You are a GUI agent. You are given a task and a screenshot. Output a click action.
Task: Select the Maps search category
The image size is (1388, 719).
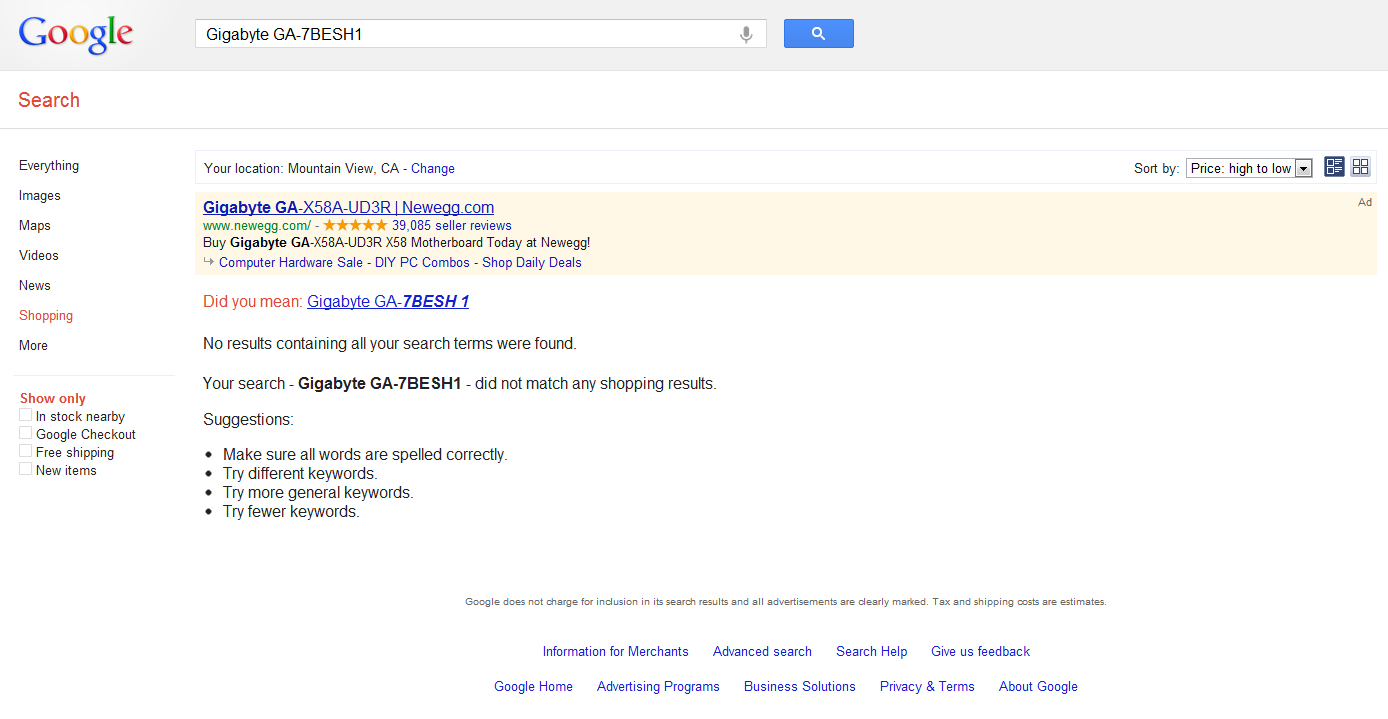35,226
